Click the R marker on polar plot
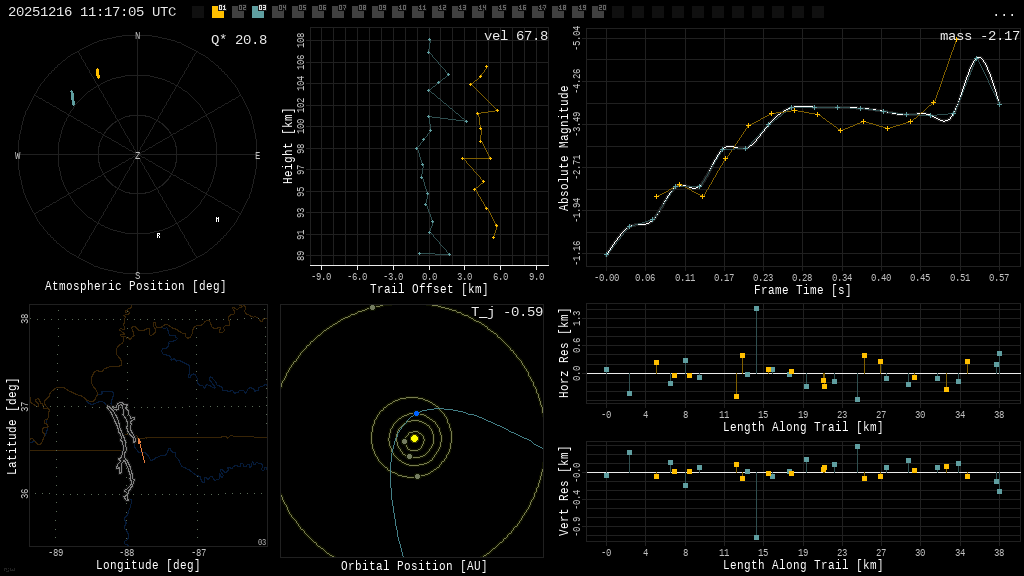Viewport: 1024px width, 576px height. pyautogui.click(x=158, y=236)
